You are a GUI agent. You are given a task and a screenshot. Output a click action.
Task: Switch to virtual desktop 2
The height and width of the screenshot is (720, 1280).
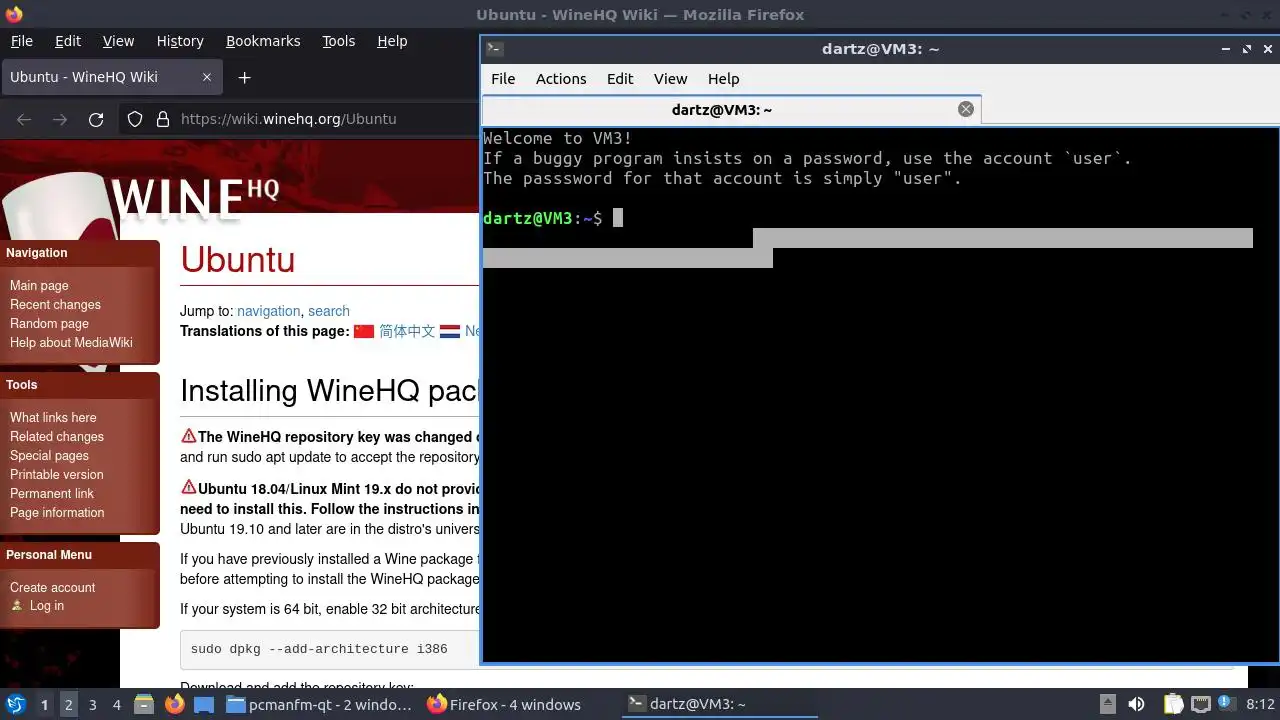(x=68, y=704)
